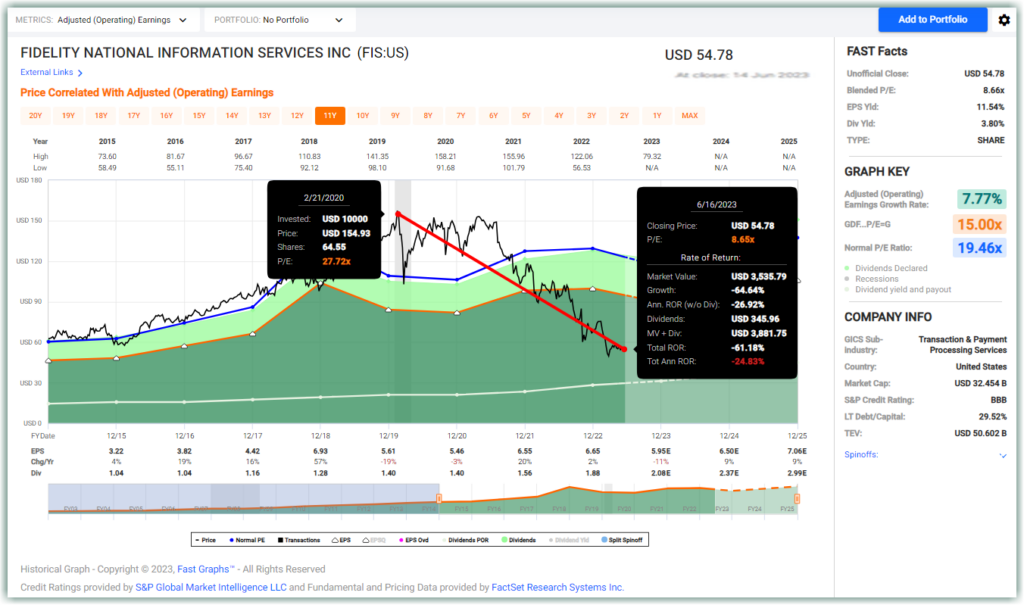Click the 7.77% earnings growth rate box
Image resolution: width=1024 pixels, height=605 pixels.
click(x=981, y=199)
